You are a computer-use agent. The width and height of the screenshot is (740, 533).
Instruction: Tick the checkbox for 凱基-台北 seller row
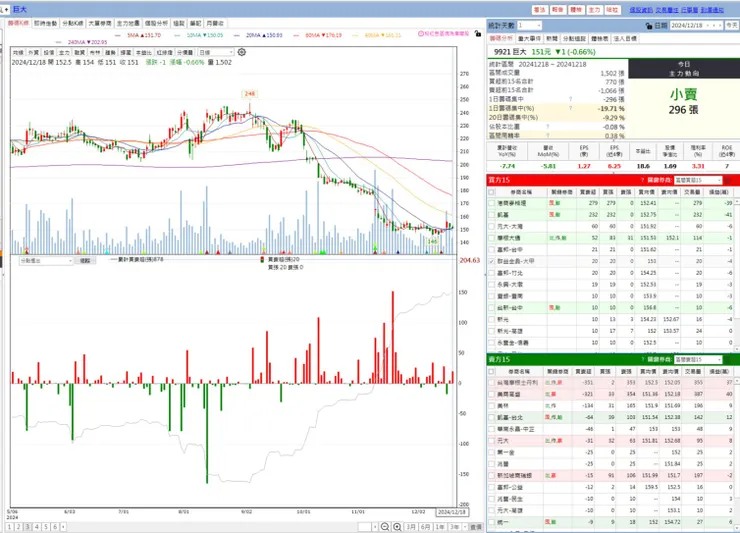tap(492, 417)
